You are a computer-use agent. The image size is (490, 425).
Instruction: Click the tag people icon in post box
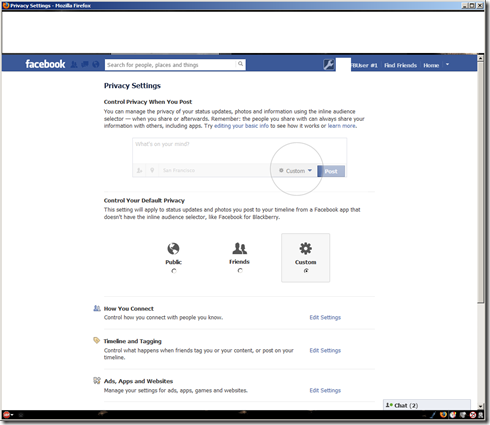click(139, 170)
